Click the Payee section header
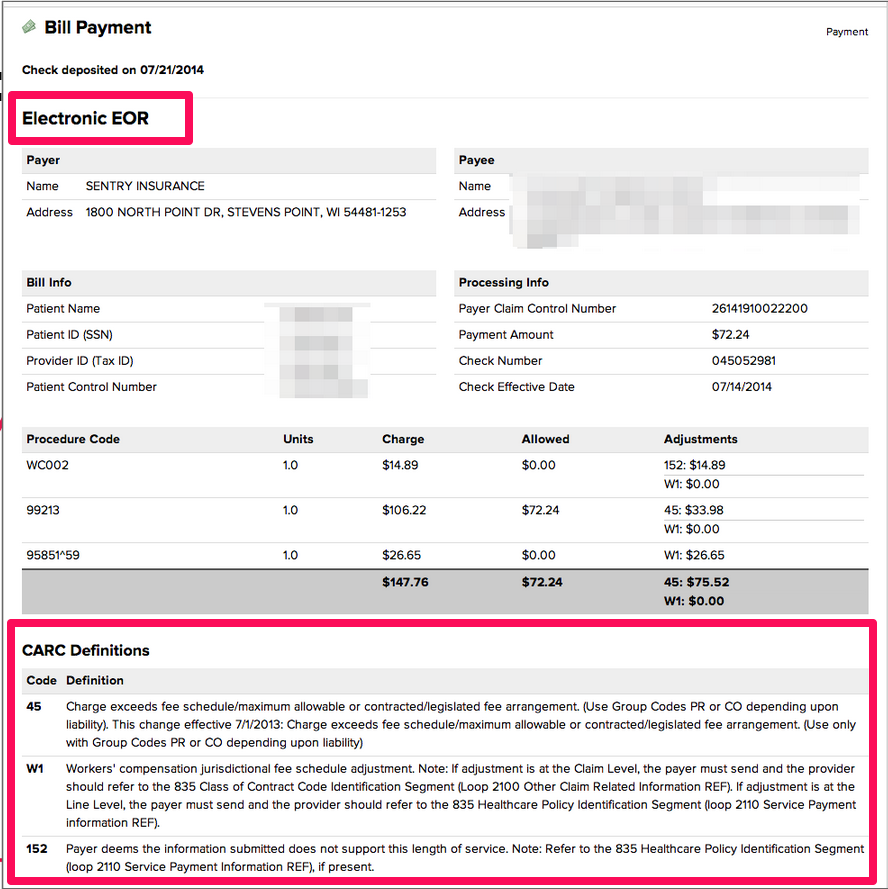888x889 pixels. pos(661,160)
